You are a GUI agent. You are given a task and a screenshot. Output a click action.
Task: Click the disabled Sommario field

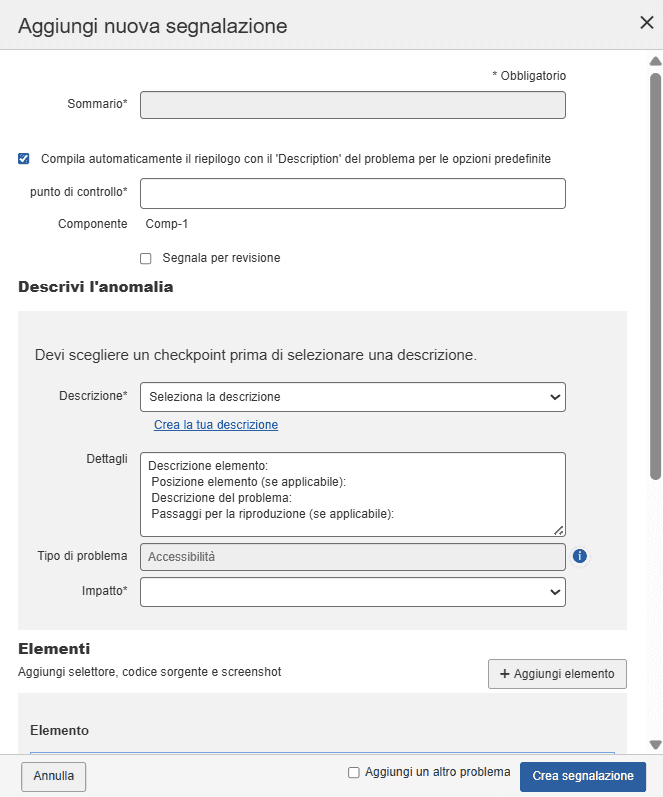coord(352,105)
